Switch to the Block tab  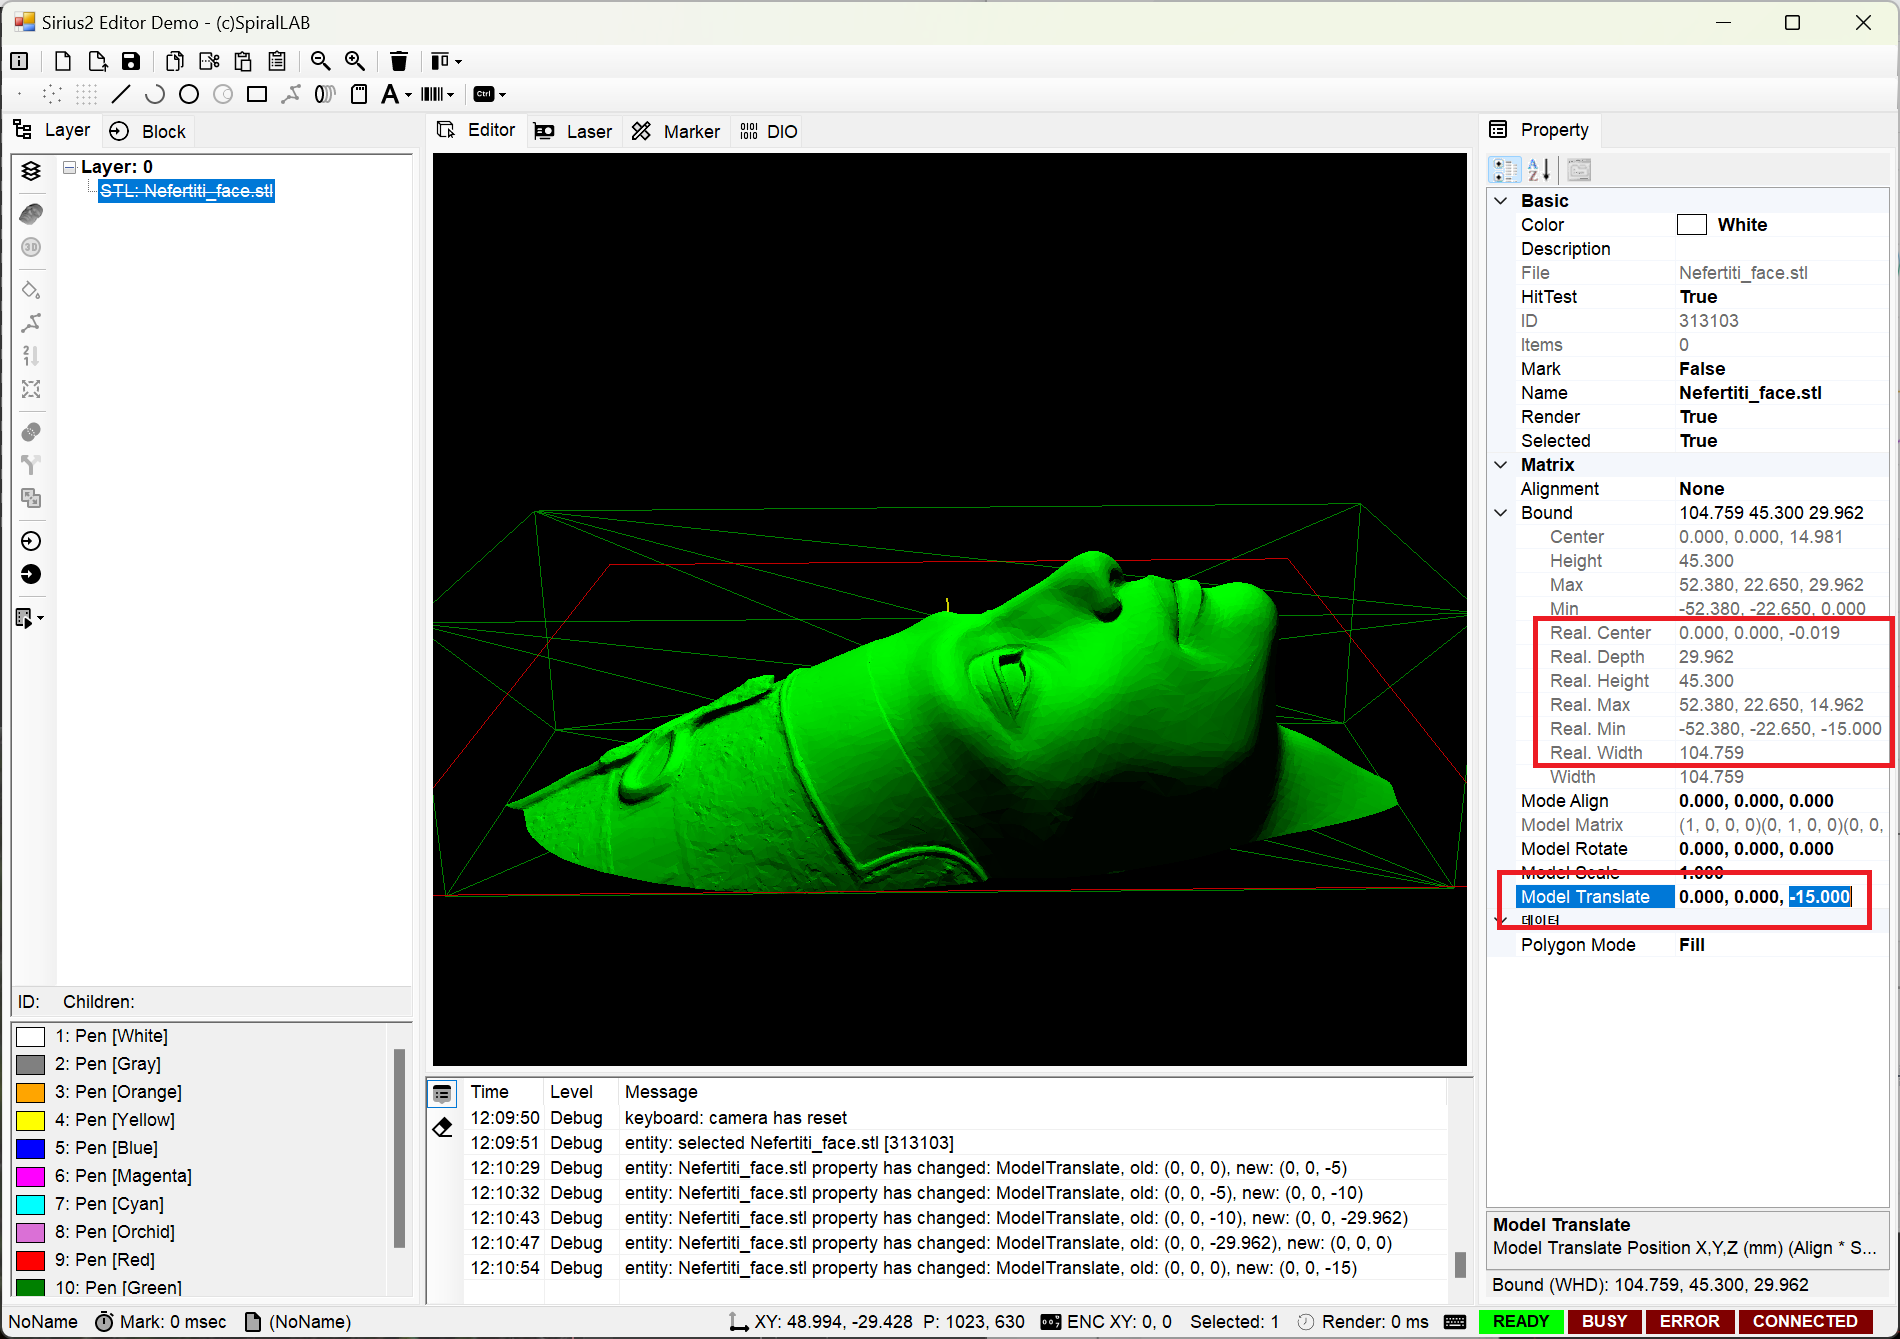pyautogui.click(x=148, y=131)
